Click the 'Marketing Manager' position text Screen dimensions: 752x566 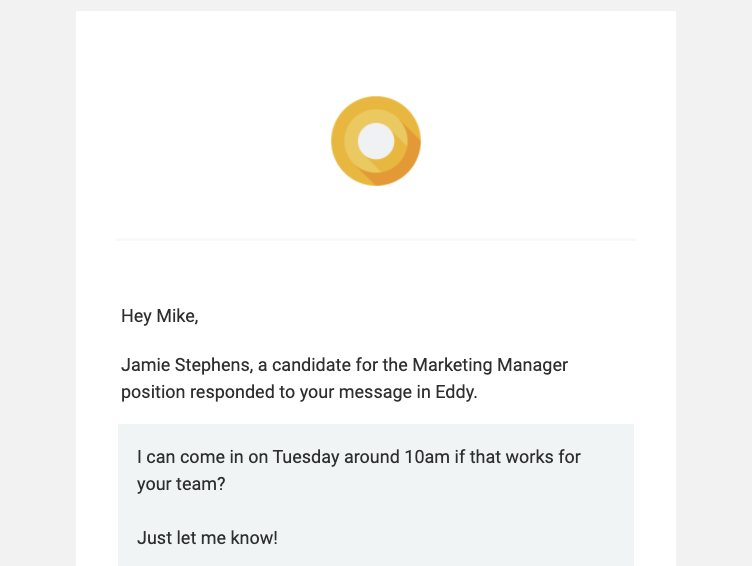coord(490,366)
